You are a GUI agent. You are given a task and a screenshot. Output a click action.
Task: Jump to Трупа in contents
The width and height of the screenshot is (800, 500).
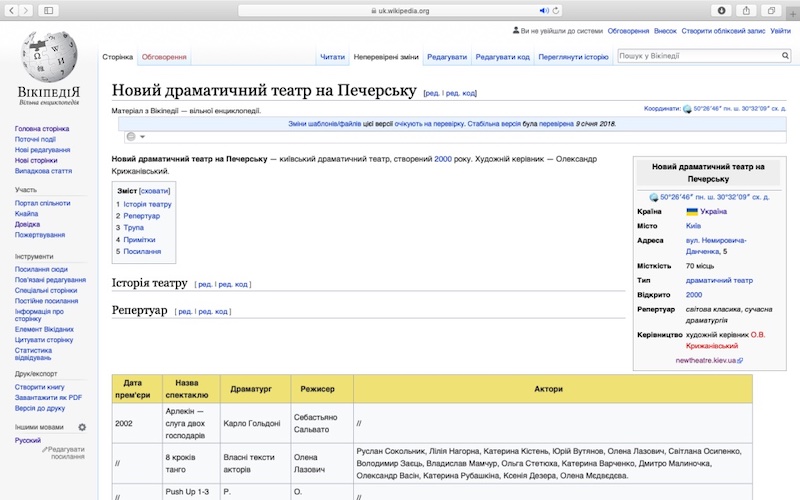click(x=134, y=228)
